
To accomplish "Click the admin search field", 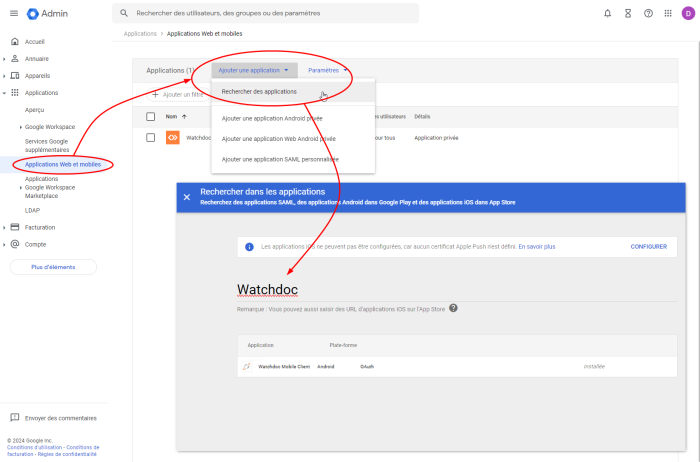I will [265, 13].
